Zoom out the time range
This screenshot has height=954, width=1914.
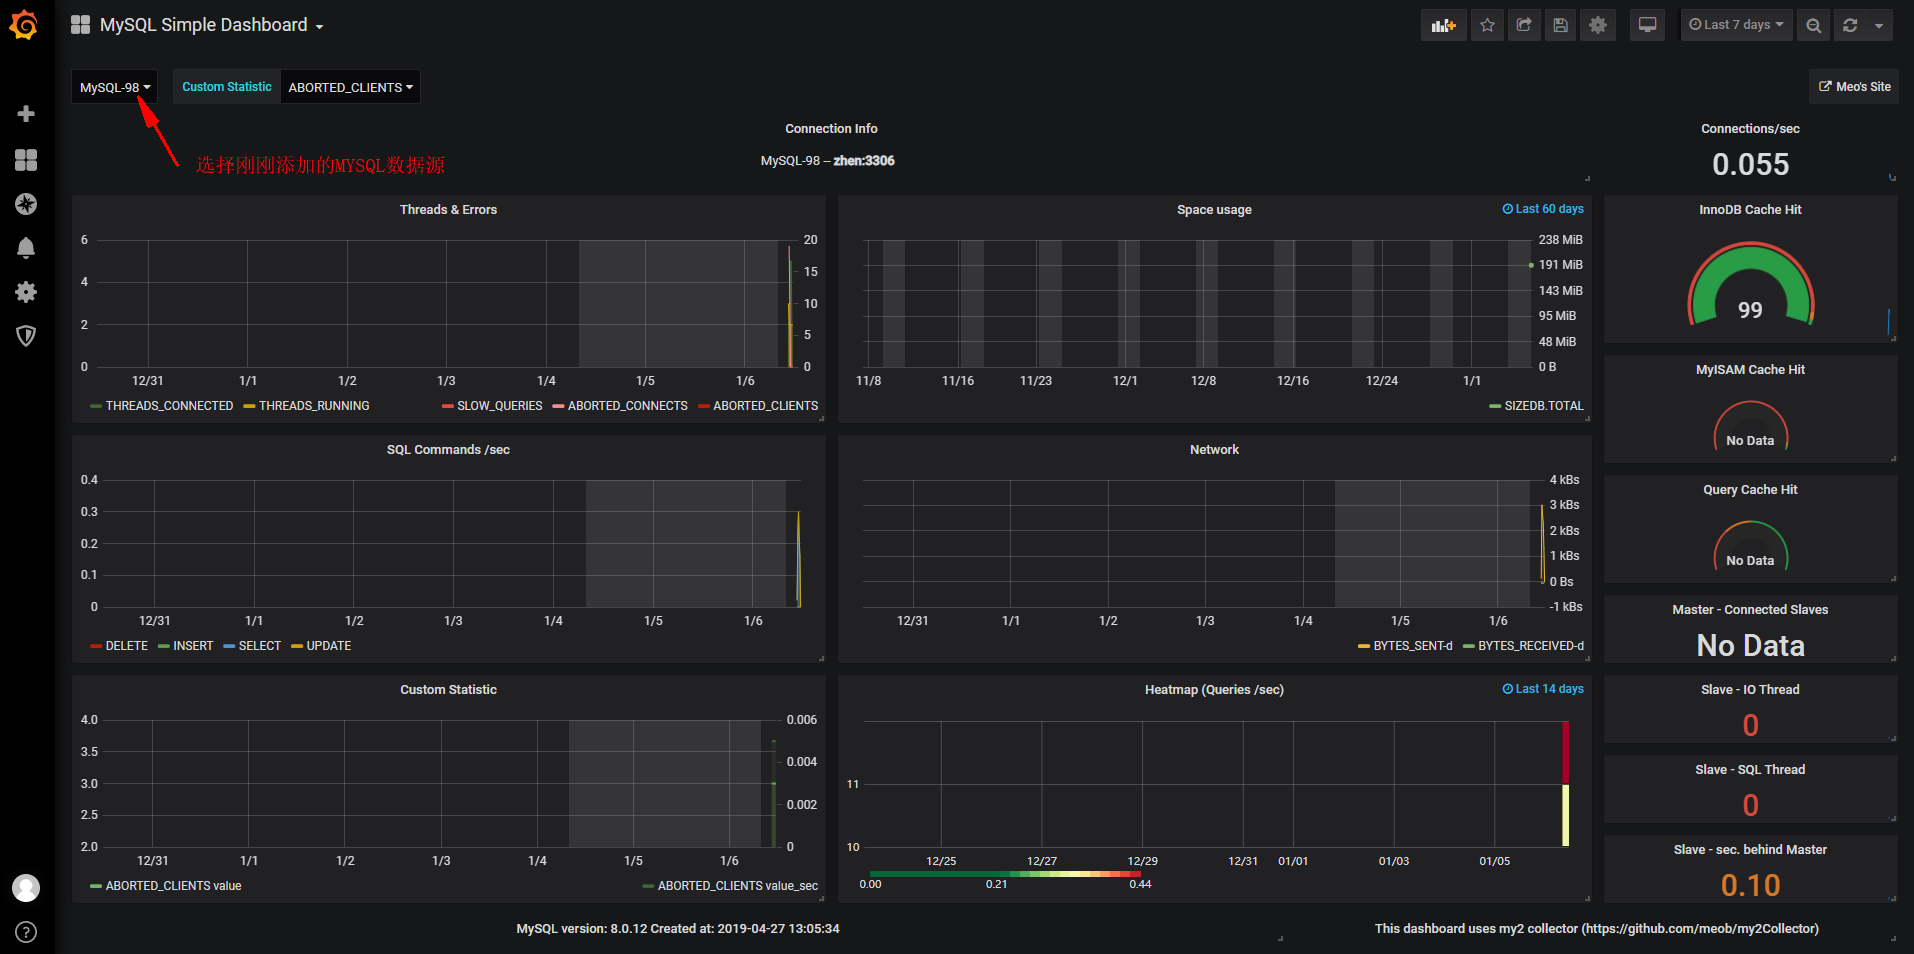[x=1813, y=25]
